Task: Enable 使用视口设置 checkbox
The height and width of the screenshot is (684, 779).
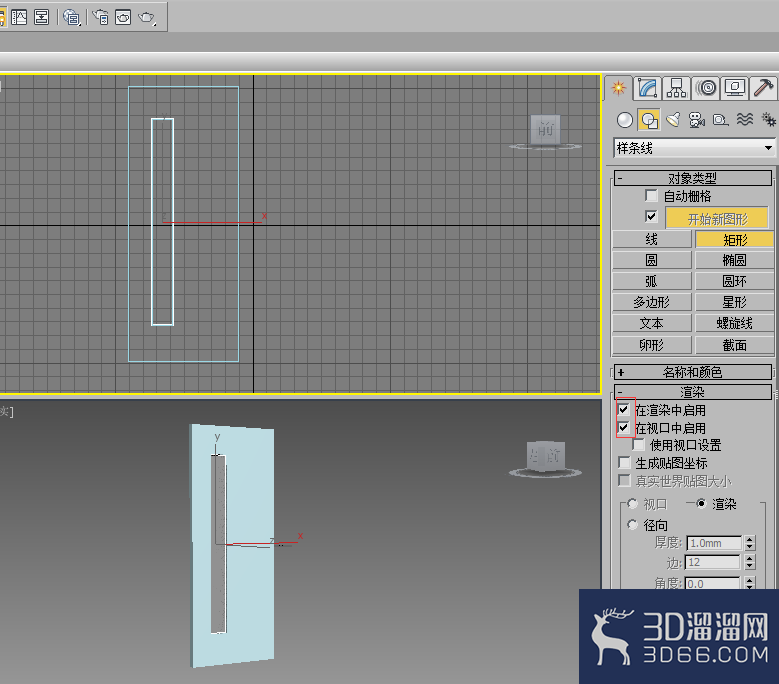Action: coord(639,445)
